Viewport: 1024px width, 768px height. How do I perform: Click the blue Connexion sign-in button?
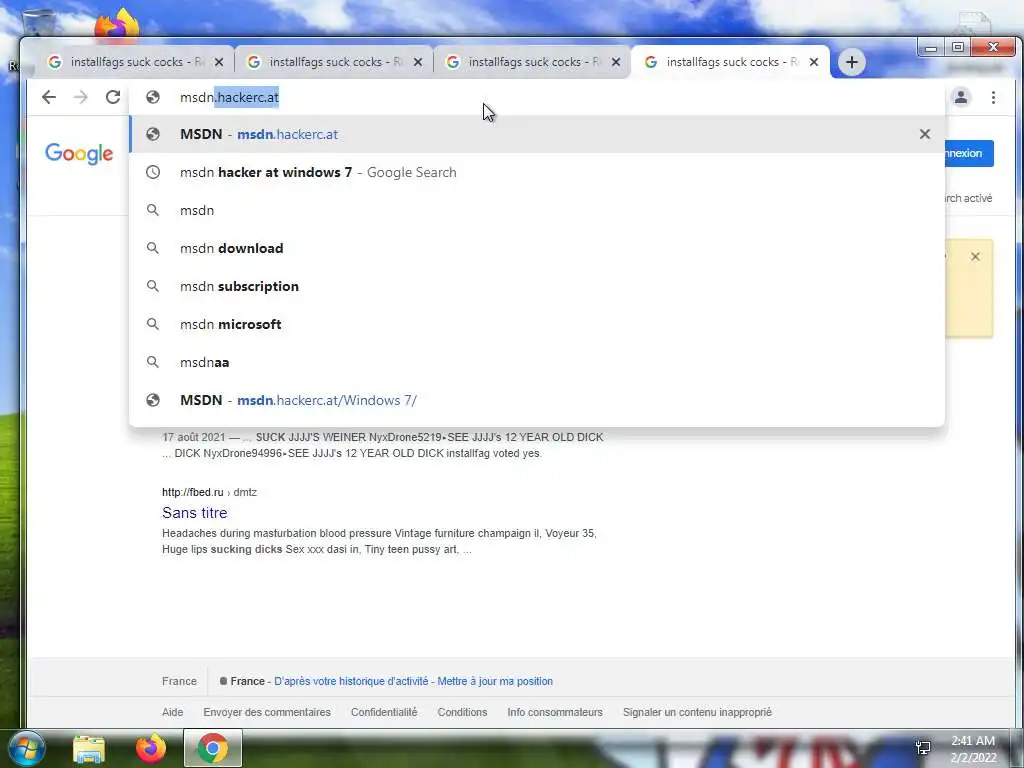tap(969, 153)
